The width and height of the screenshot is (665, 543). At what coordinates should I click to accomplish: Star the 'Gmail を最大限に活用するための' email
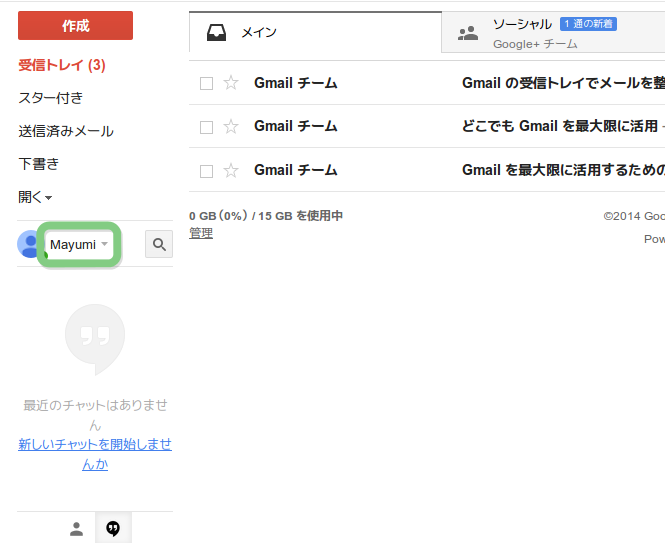click(231, 170)
